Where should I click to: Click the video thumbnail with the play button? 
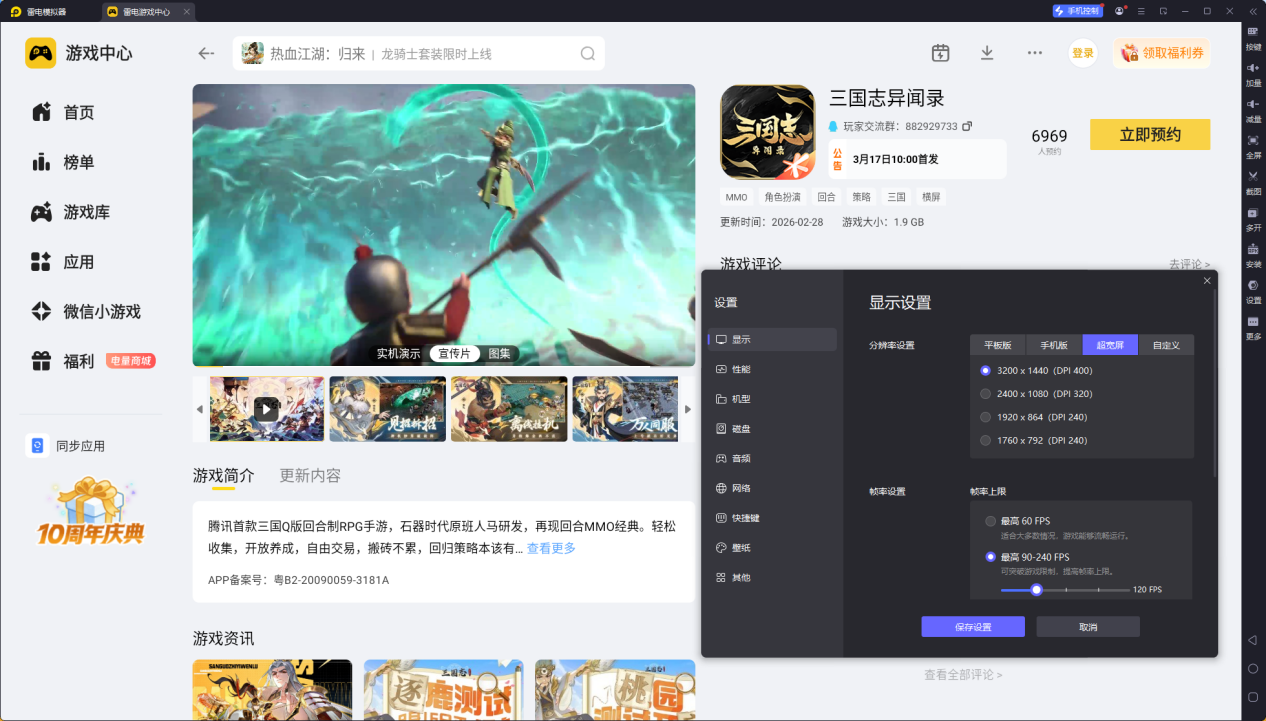(266, 409)
